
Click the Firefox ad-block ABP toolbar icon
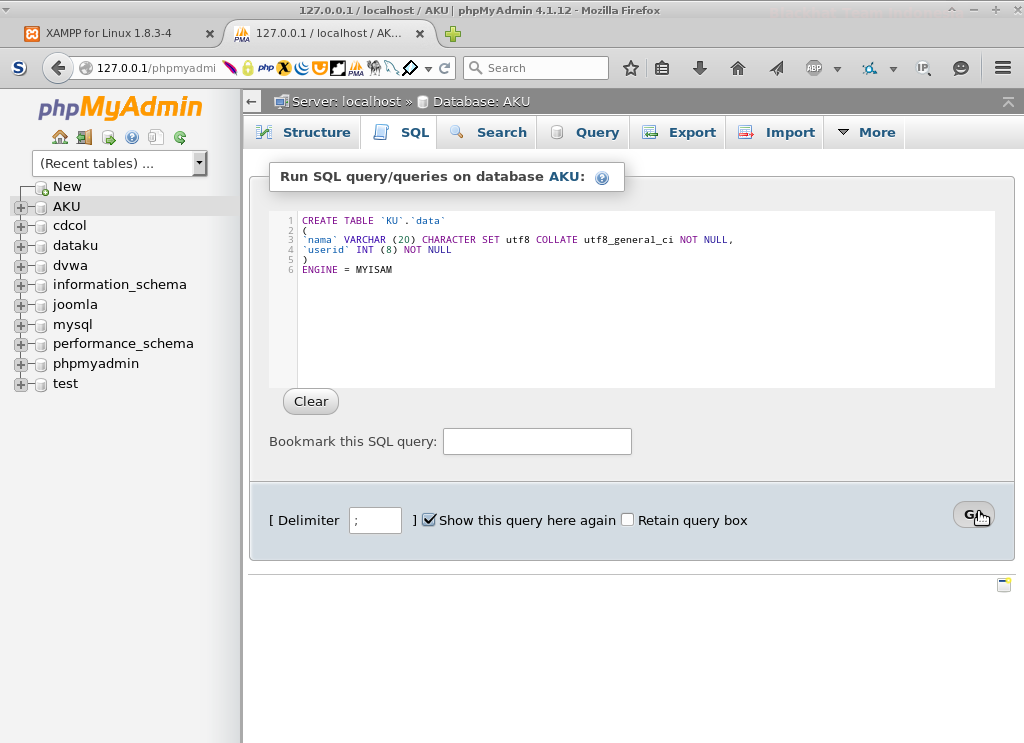coord(812,69)
